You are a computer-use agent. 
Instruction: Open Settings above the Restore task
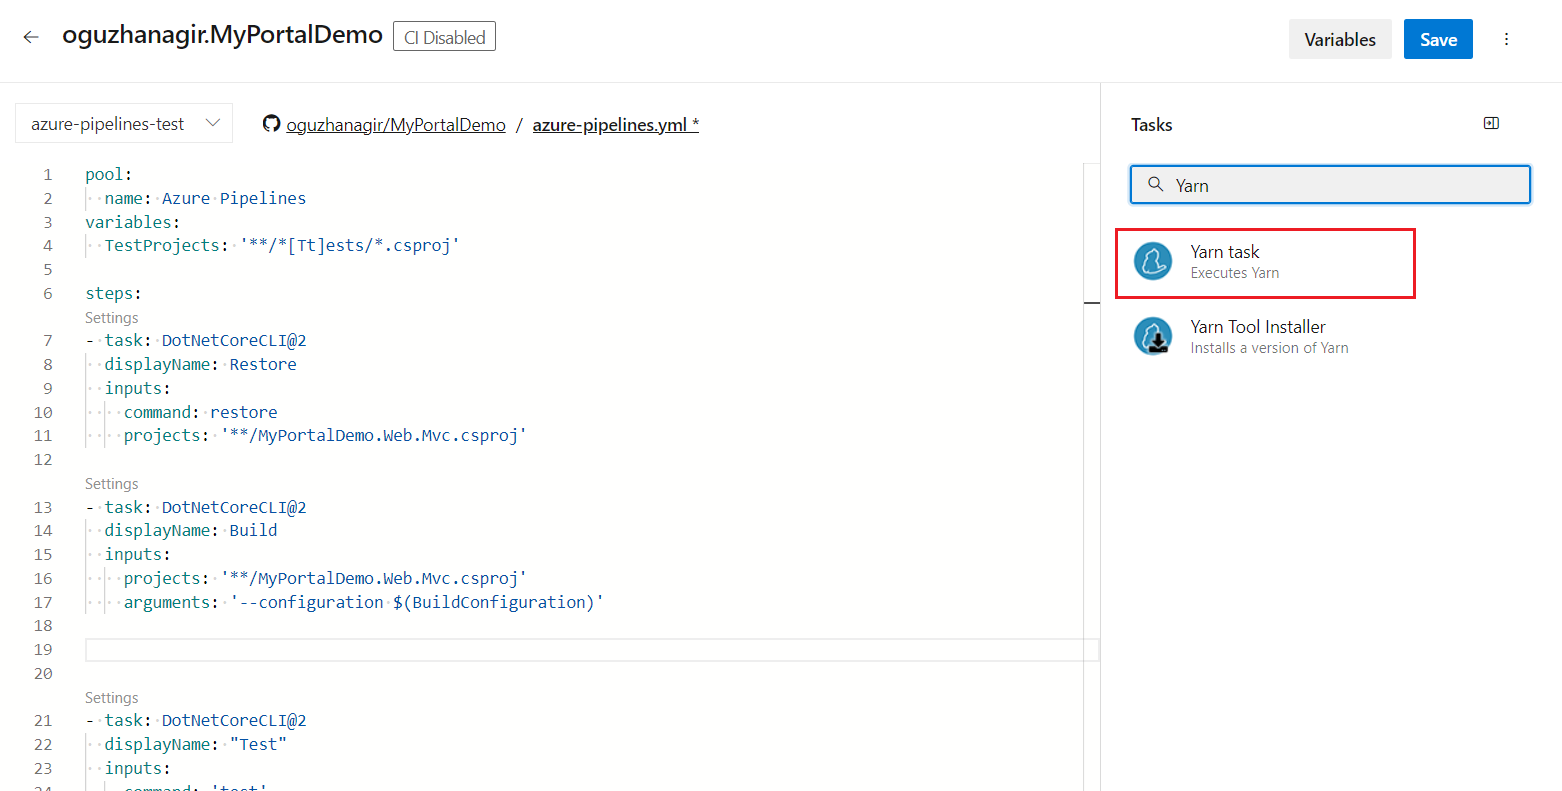[112, 318]
